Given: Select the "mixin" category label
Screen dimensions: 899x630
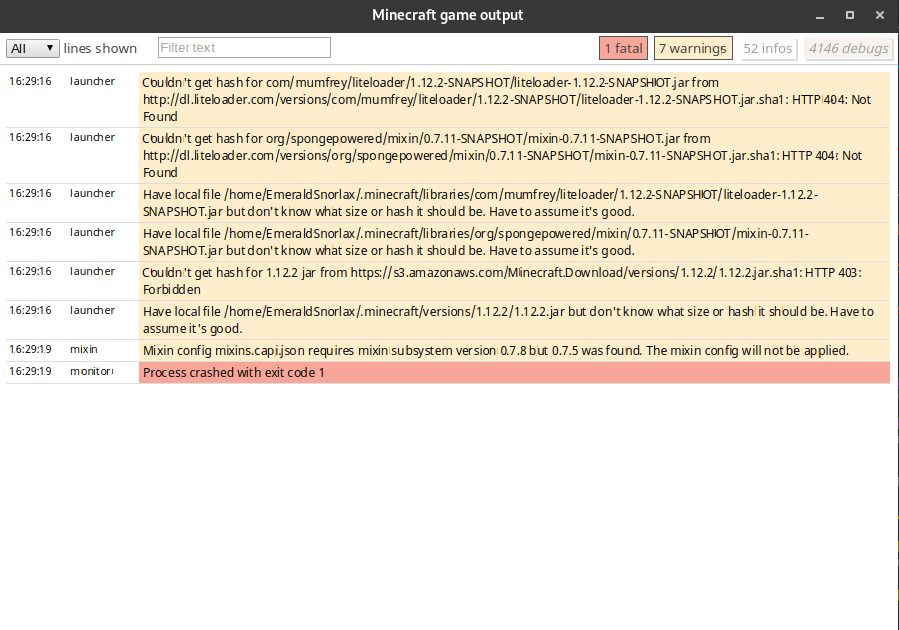Looking at the screenshot, I should (x=83, y=349).
